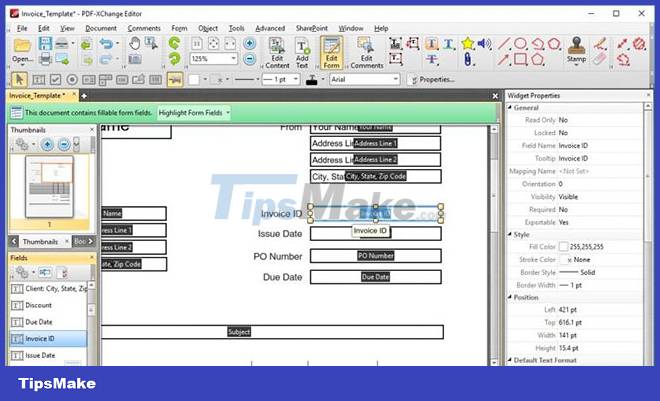660x401 pixels.
Task: Click the File Attachment paperclip icon
Action: [467, 59]
